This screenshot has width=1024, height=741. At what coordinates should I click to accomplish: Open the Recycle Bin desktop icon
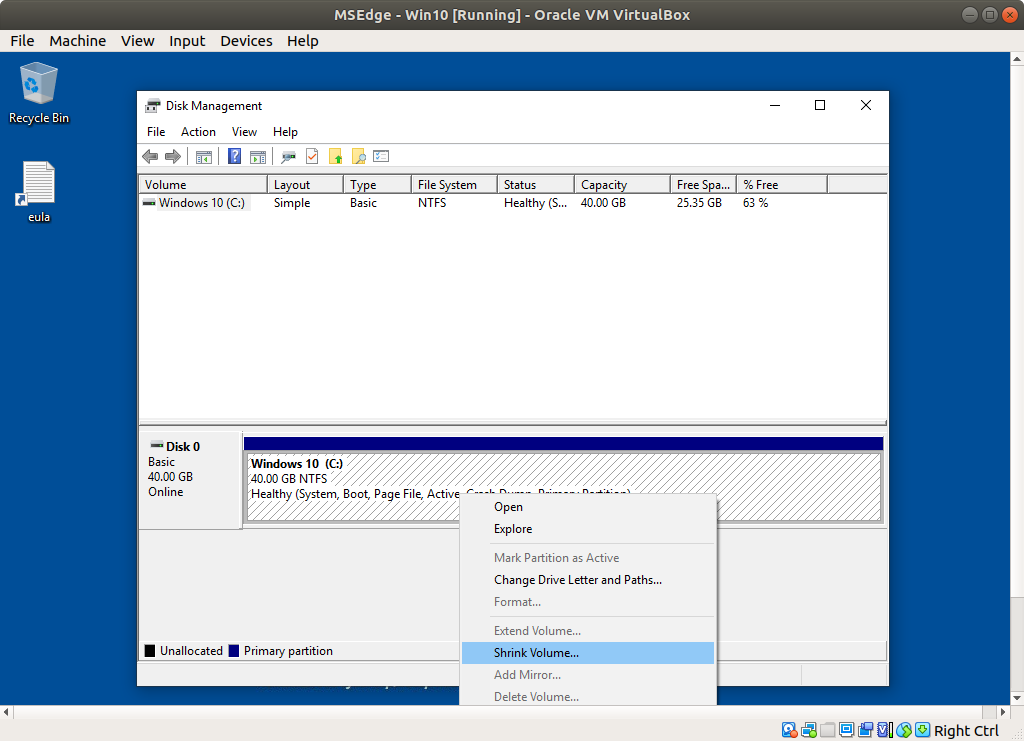point(39,93)
